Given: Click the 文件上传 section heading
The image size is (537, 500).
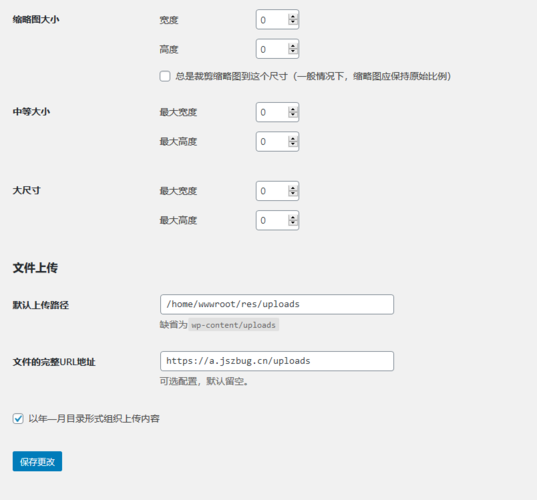Looking at the screenshot, I should 35,268.
